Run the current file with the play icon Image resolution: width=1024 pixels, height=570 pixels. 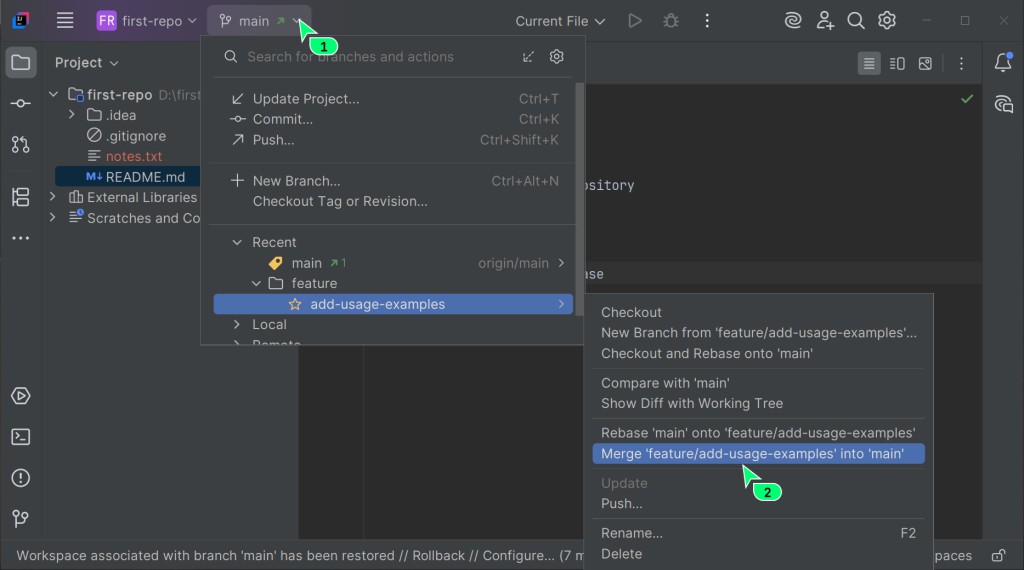tap(635, 21)
